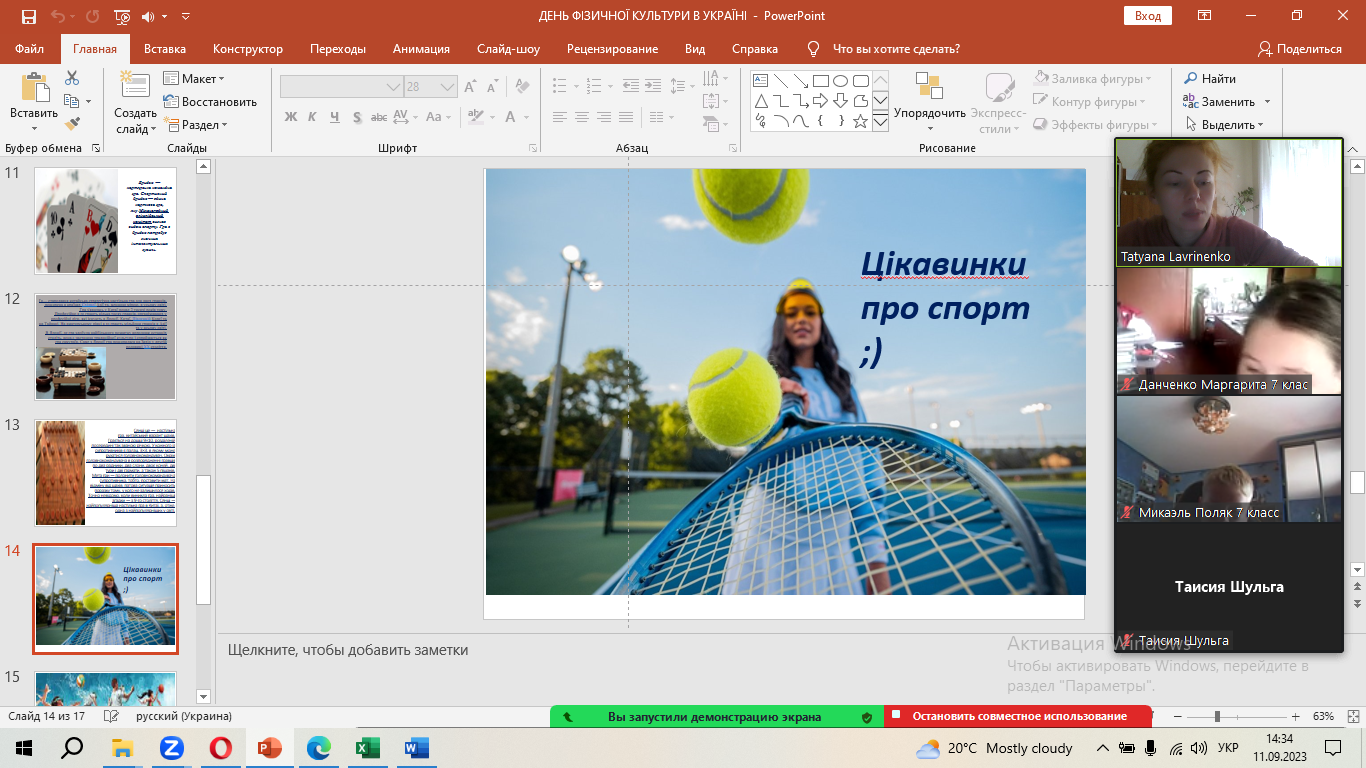Pick the oval shape in shapes gallery
Image resolution: width=1366 pixels, height=768 pixels.
pos(840,81)
